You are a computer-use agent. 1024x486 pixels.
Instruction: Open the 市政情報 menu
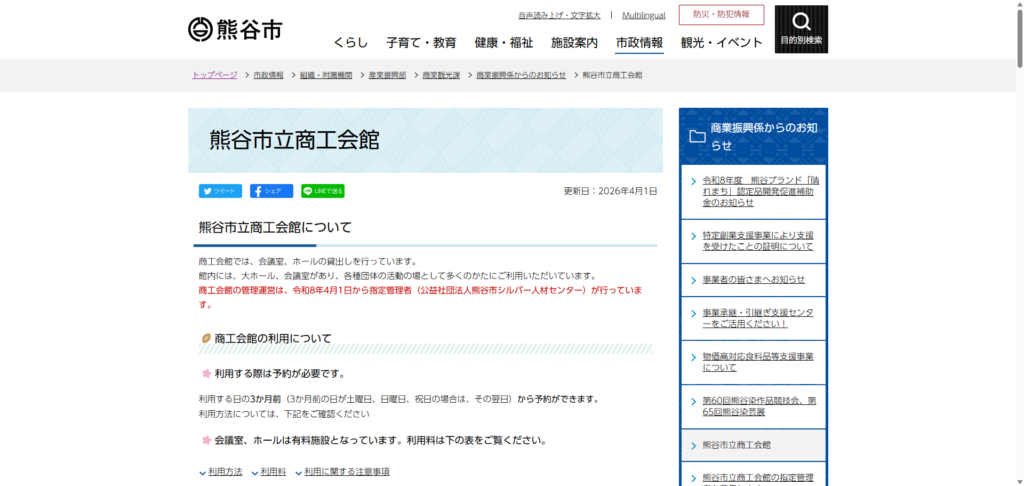[639, 43]
